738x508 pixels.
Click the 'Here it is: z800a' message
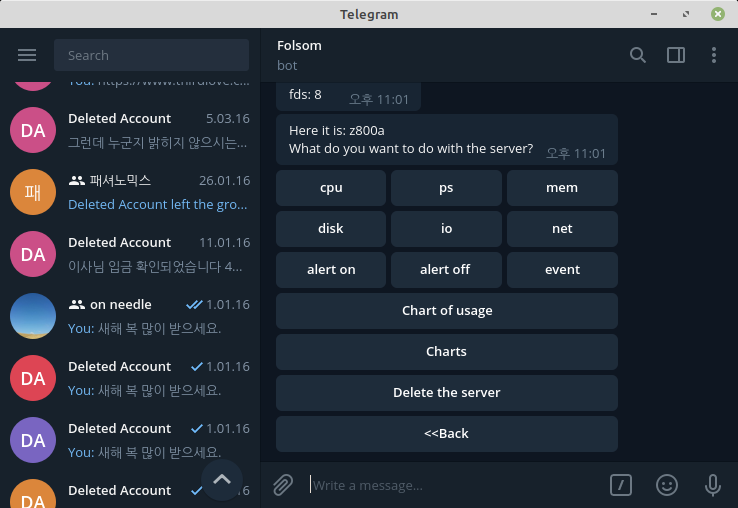[447, 139]
